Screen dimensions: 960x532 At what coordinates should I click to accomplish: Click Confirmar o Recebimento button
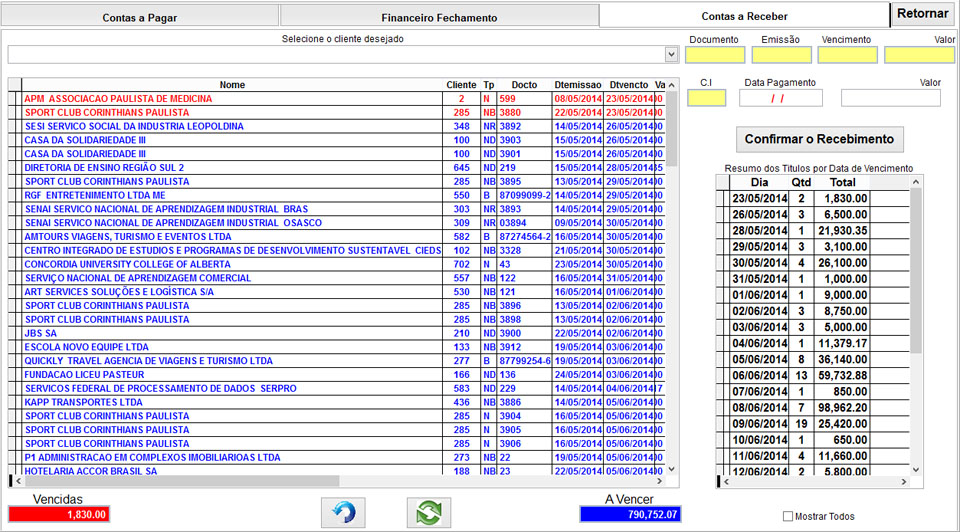pos(819,139)
